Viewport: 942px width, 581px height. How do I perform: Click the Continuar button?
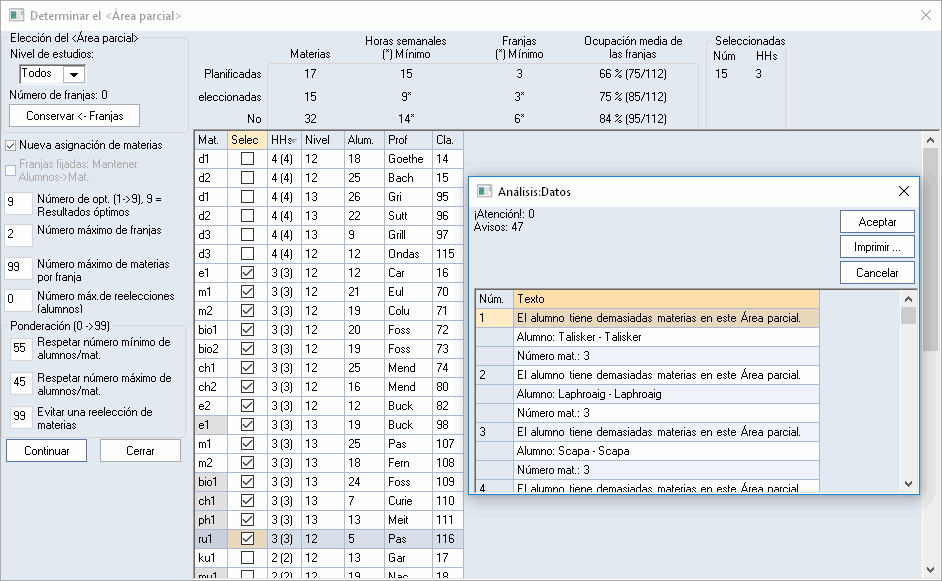pyautogui.click(x=46, y=451)
